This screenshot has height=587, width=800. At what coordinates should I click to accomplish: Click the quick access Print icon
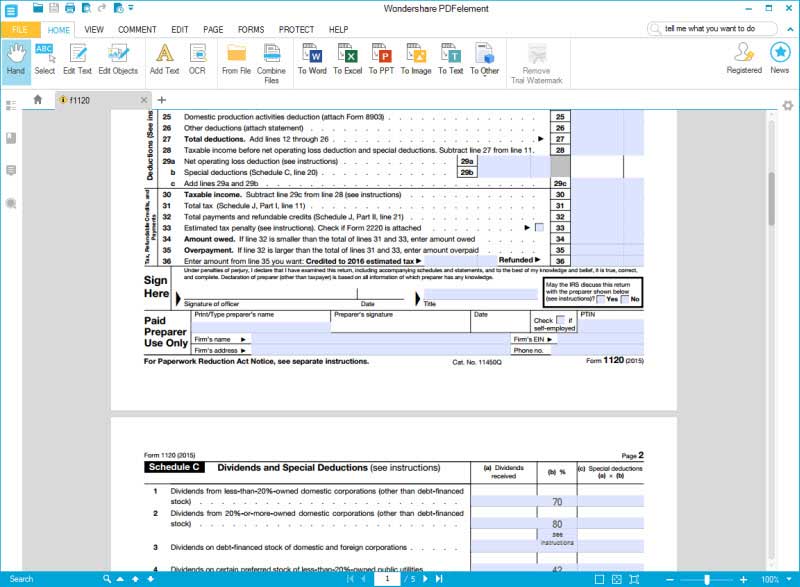coord(70,8)
